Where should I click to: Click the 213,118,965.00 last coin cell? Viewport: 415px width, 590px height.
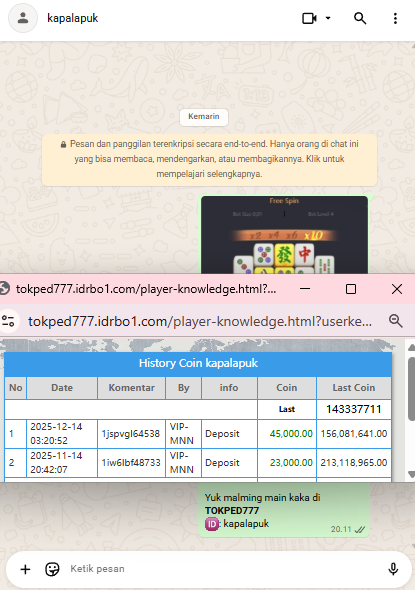coord(354,462)
